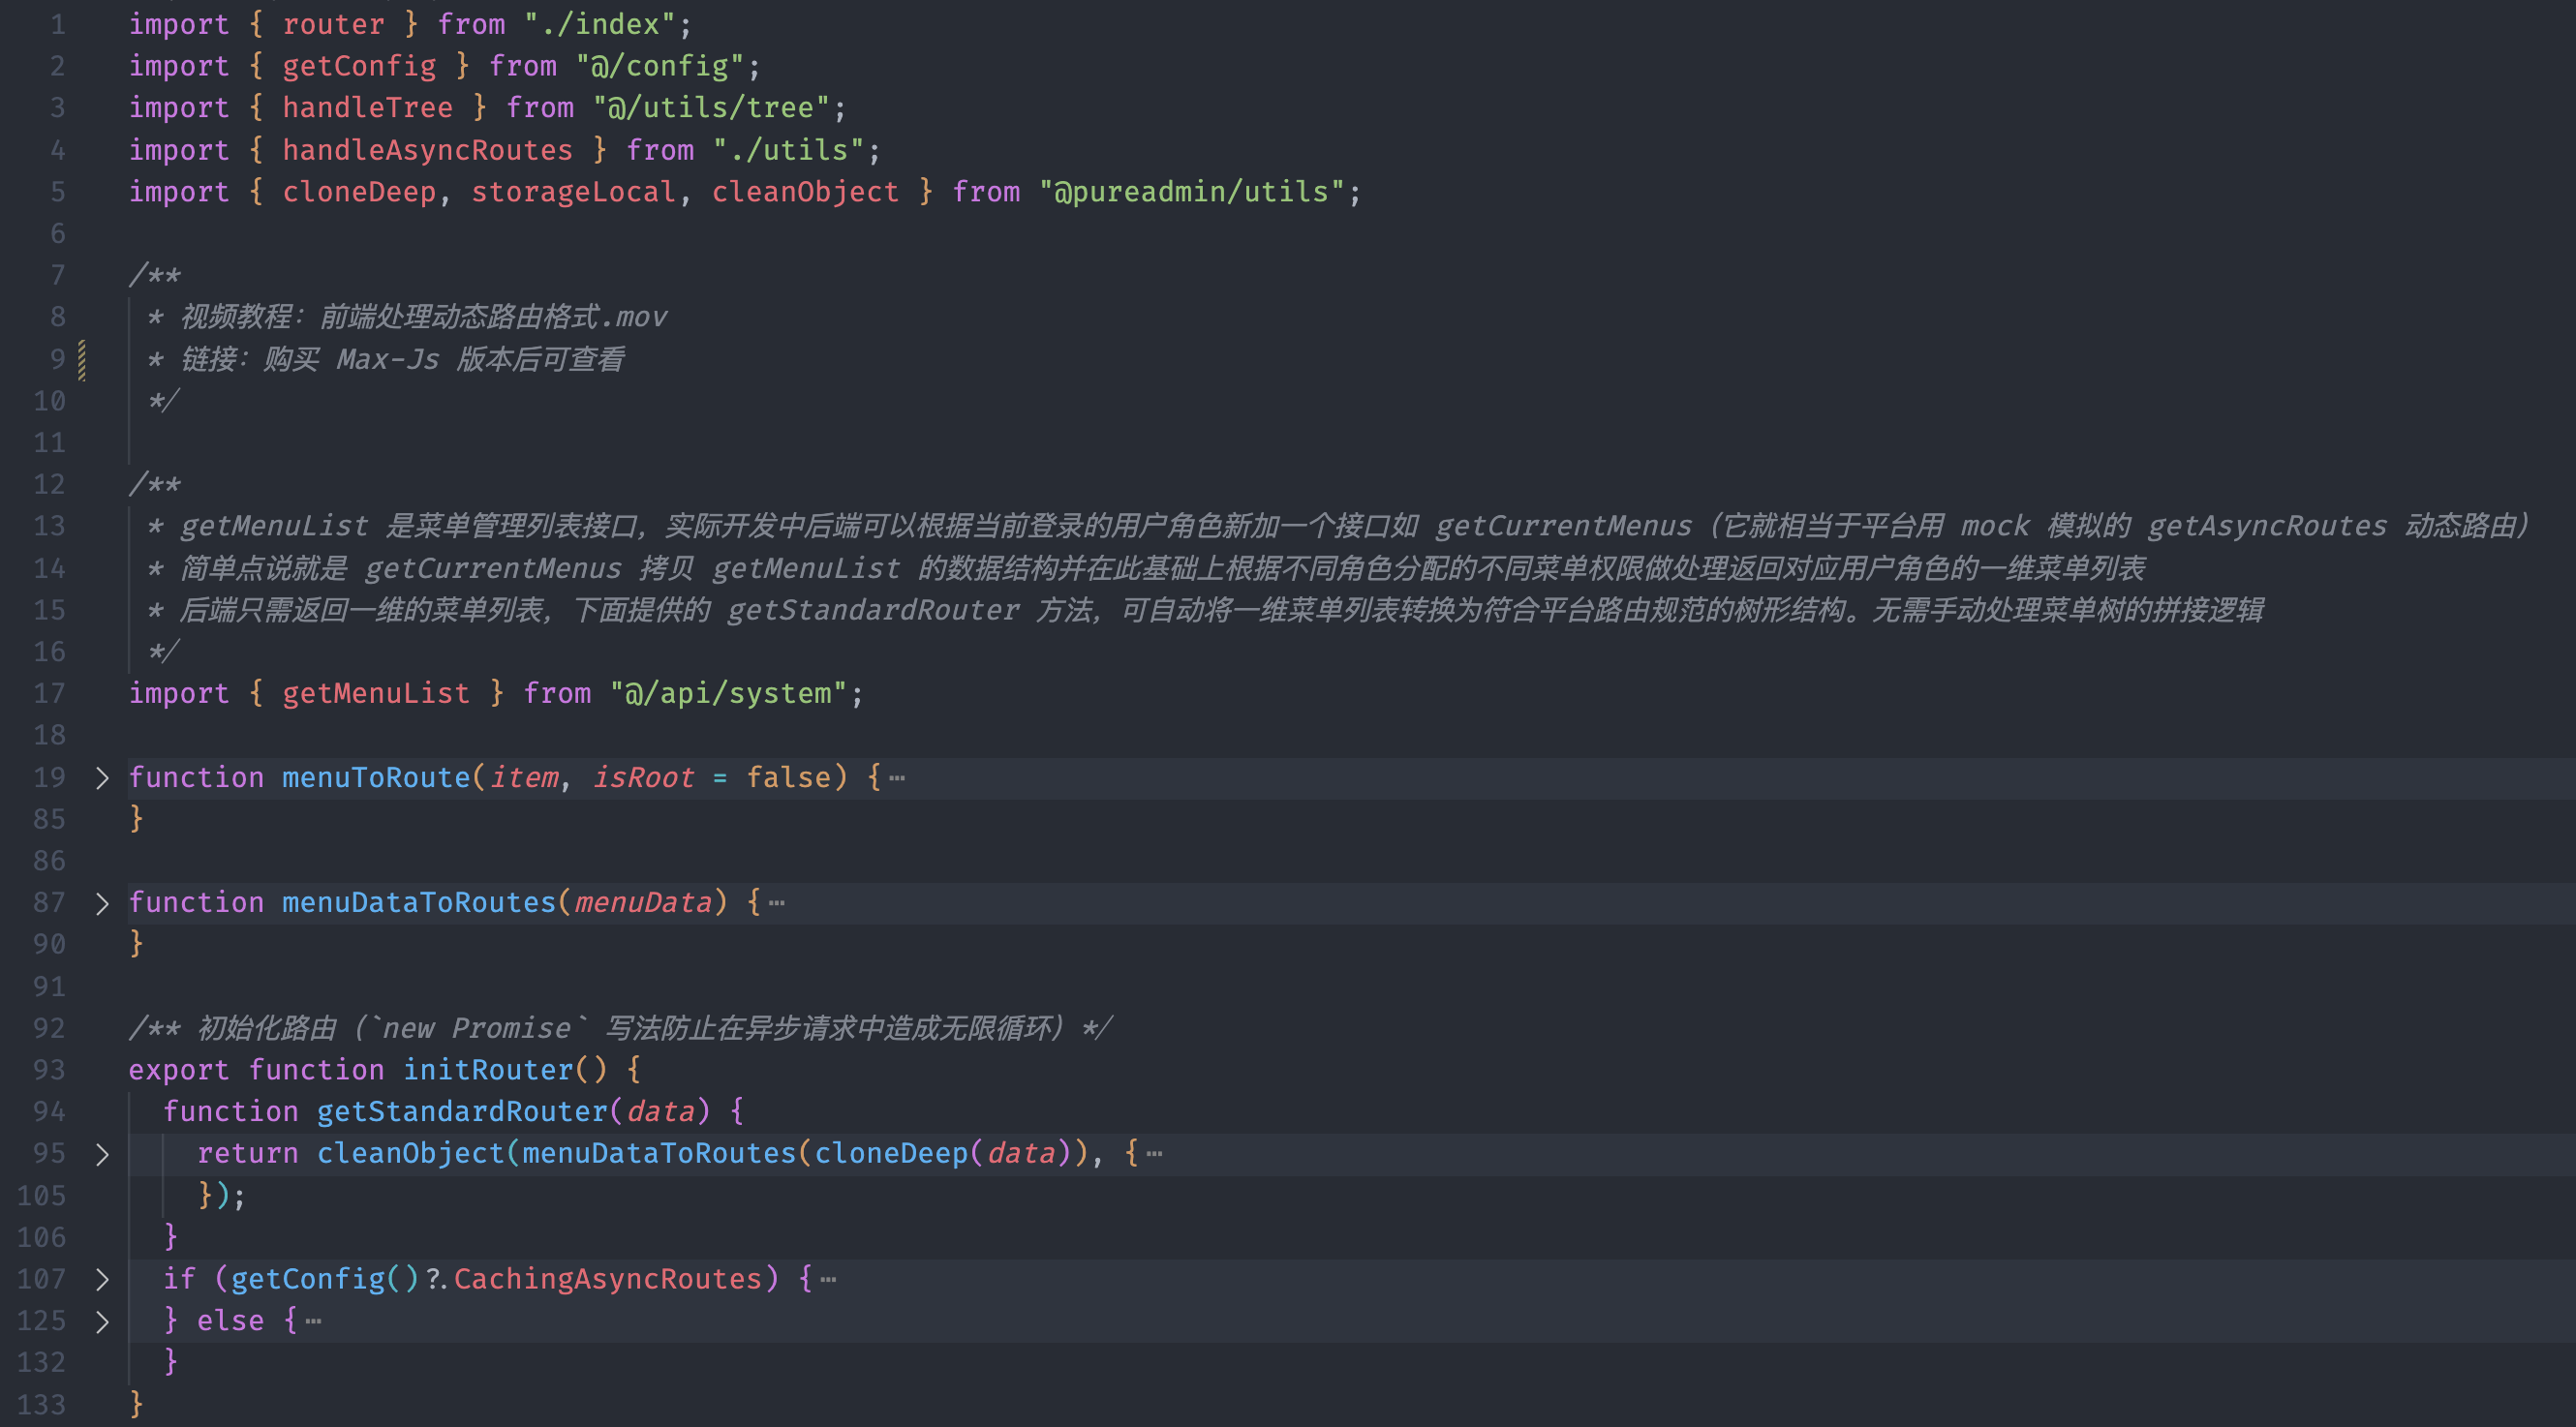This screenshot has width=2576, height=1427.
Task: Click line number 93 in the gutter
Action: [49, 1070]
